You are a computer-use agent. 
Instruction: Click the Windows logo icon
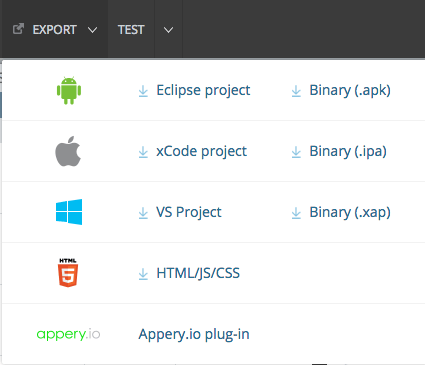tap(69, 212)
